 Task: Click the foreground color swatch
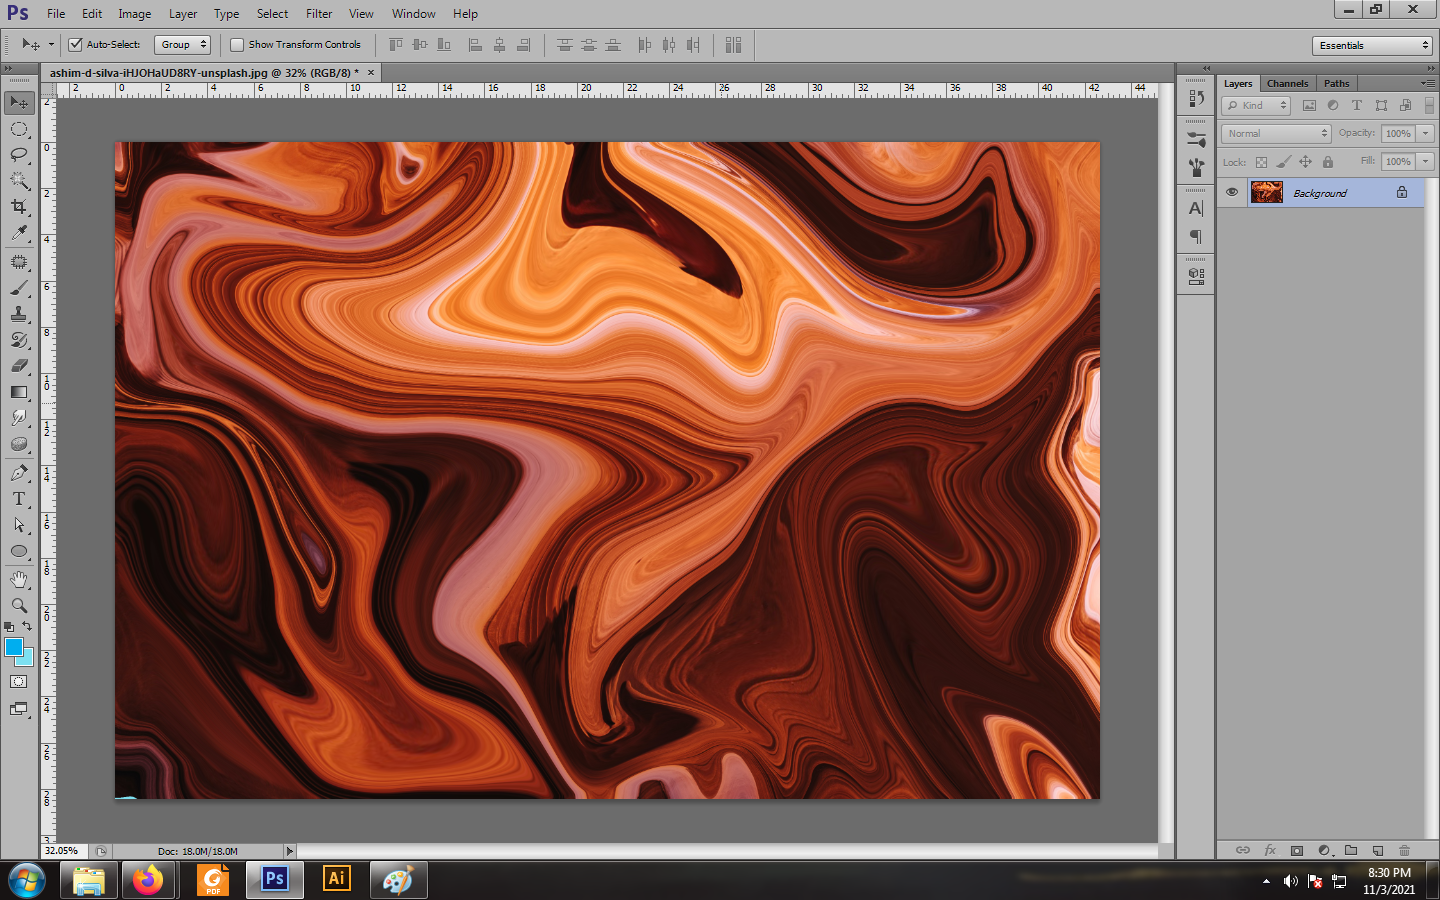(x=14, y=647)
